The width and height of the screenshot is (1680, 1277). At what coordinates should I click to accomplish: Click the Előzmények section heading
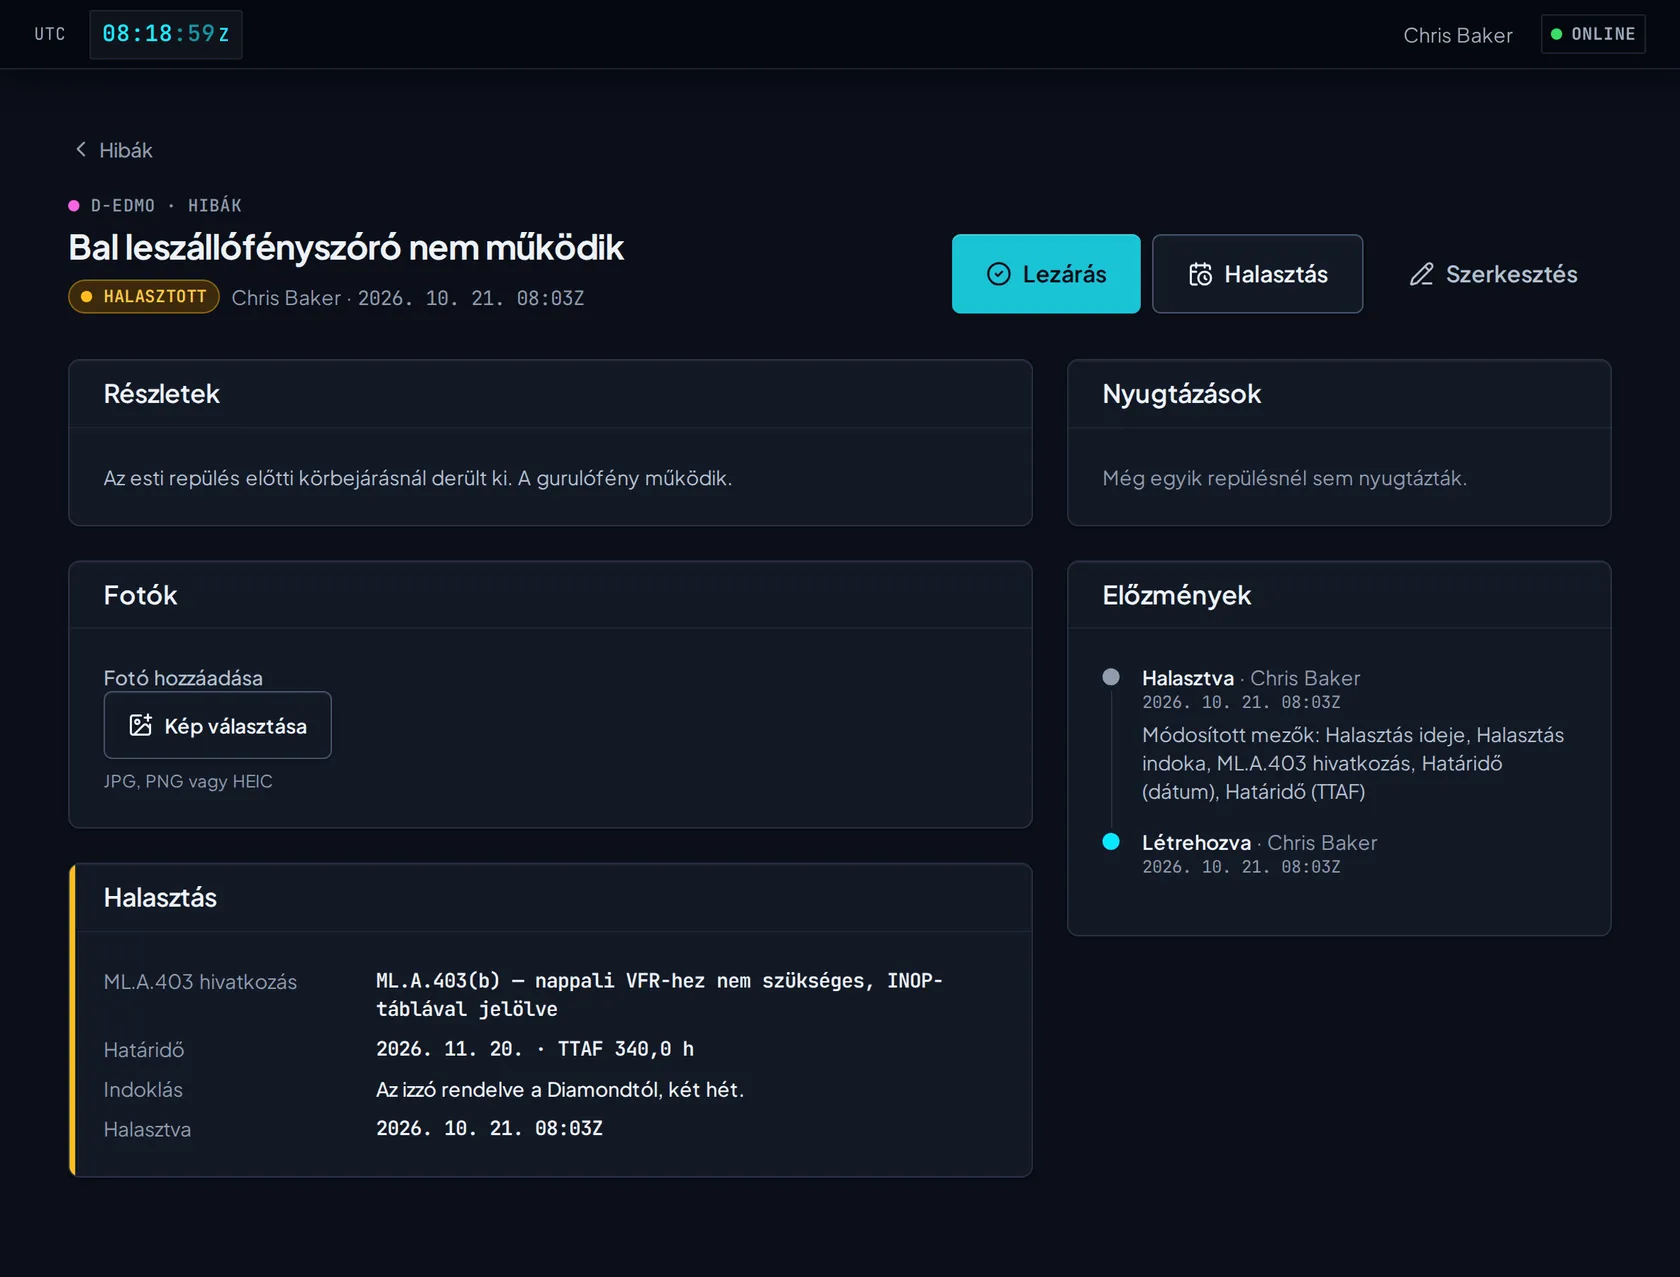pos(1177,595)
